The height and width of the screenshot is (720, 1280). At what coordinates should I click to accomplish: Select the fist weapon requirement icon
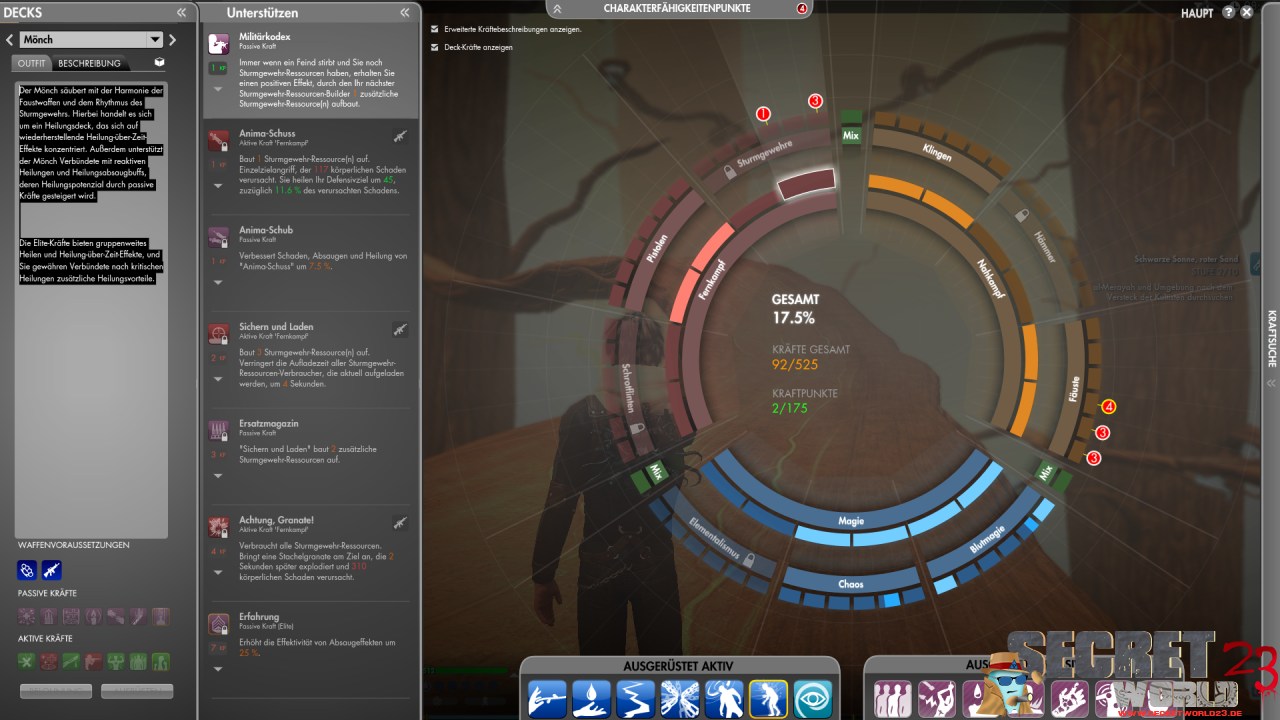(27, 571)
